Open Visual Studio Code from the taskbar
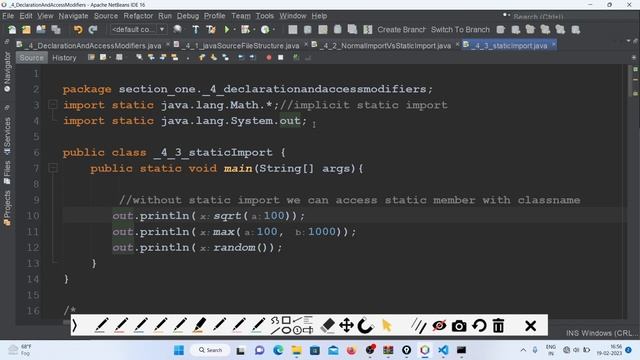This screenshot has height=360, width=640. coord(443,350)
